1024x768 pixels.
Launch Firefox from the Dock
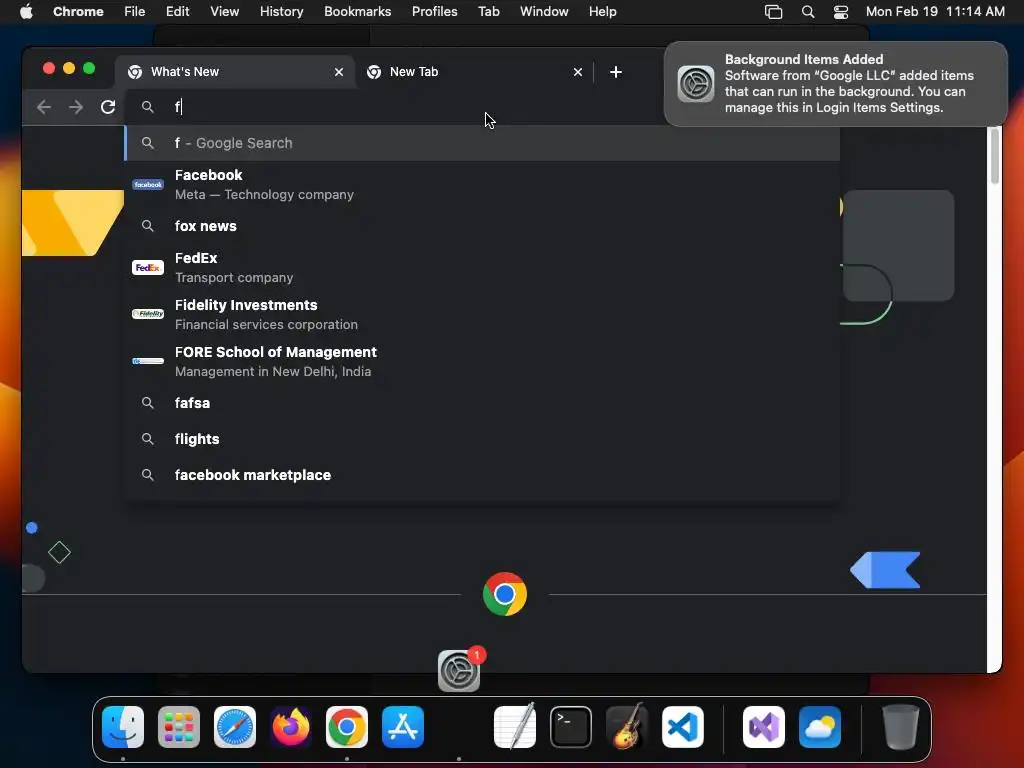[x=291, y=727]
